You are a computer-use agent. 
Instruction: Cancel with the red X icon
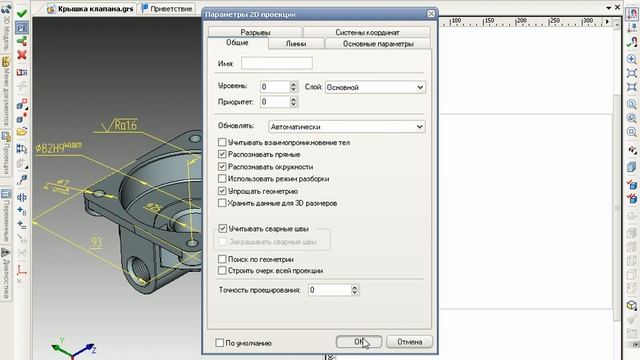click(x=22, y=55)
